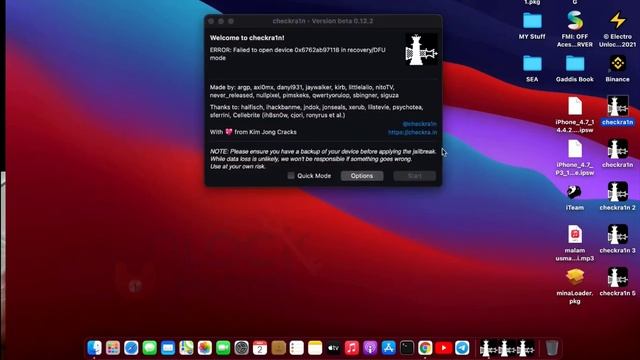Screen dimensions: 640x360
Task: Open the SEA folder on desktop
Action: (532, 69)
